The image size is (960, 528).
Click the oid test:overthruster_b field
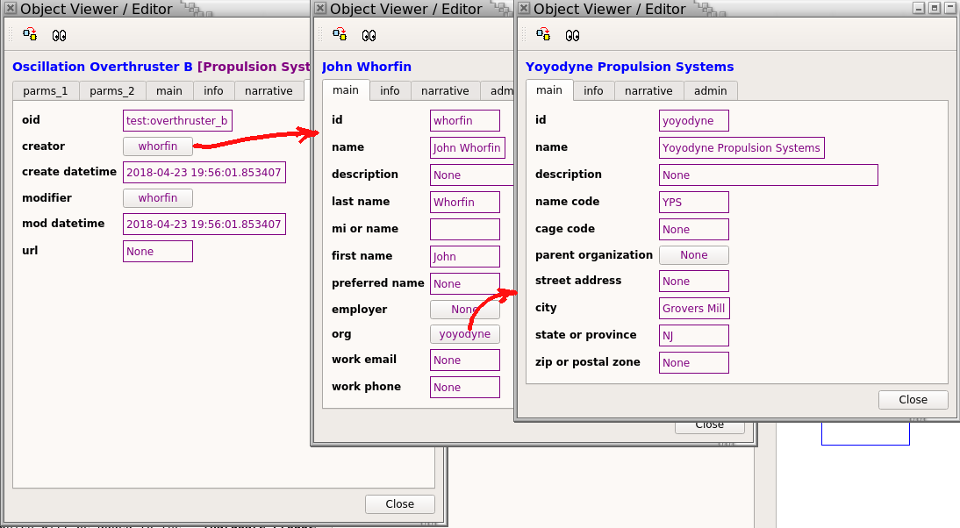(178, 121)
